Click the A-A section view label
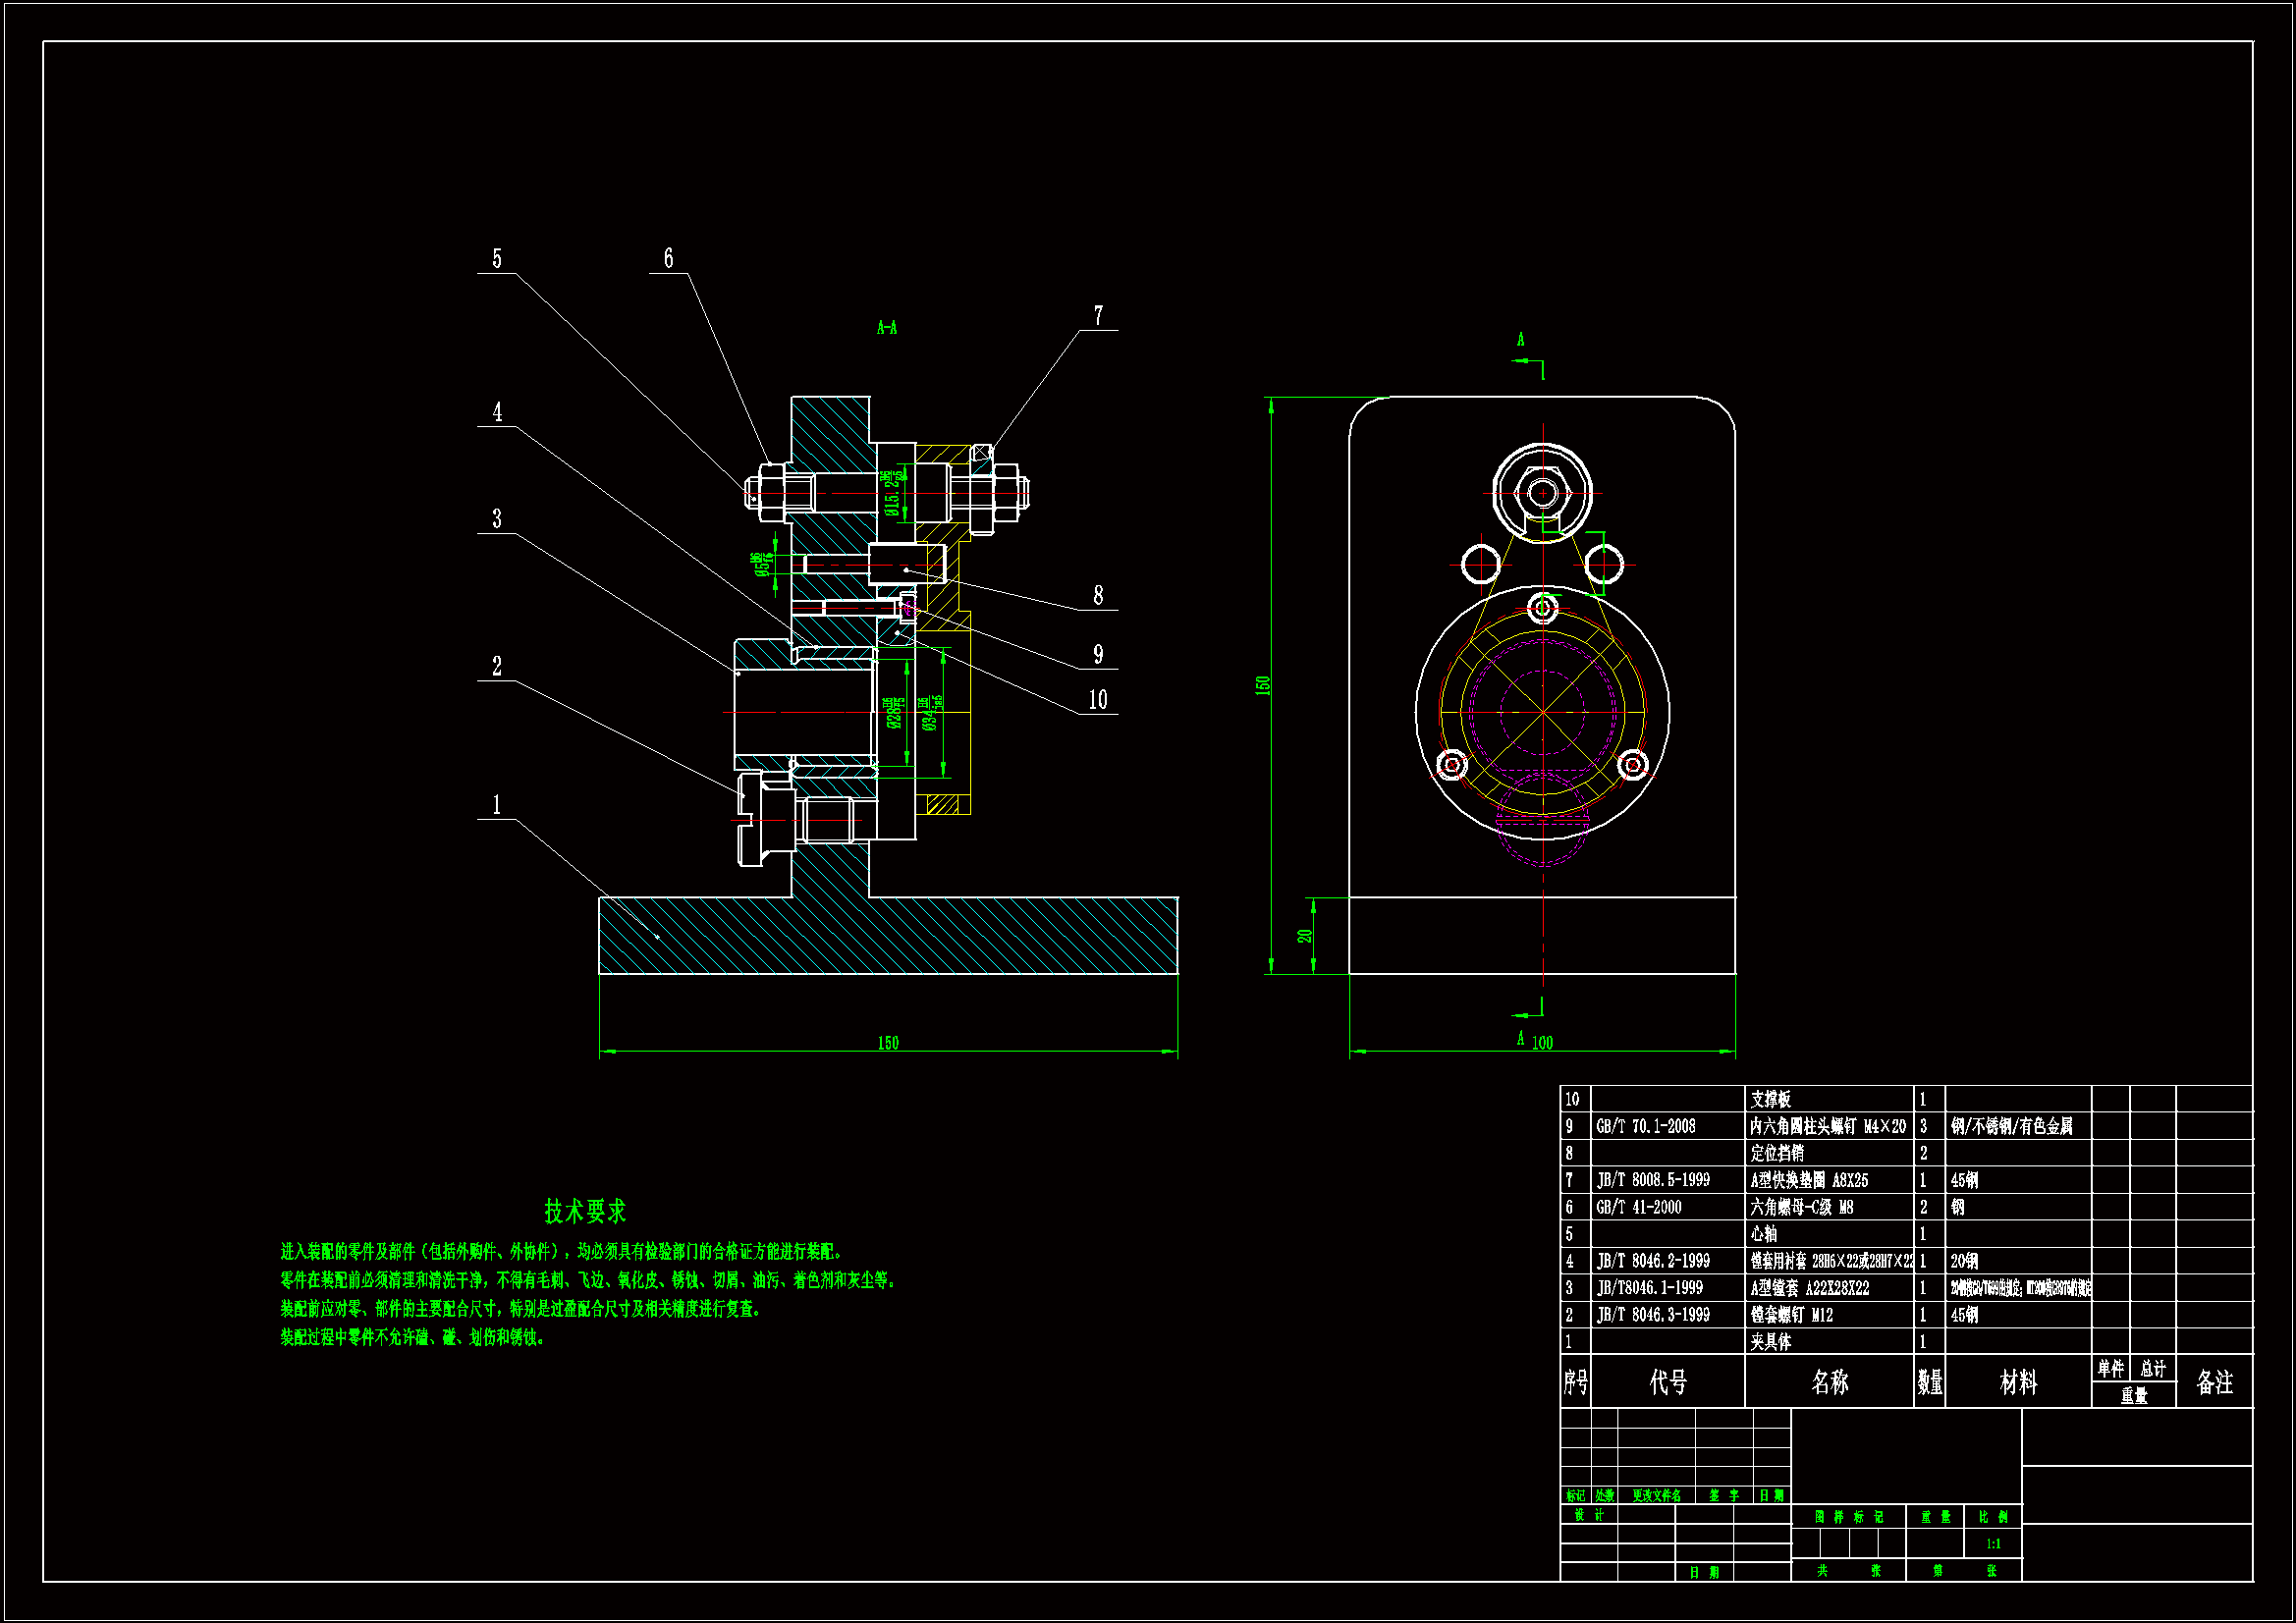Screen dimensions: 2296x1623 (887, 328)
